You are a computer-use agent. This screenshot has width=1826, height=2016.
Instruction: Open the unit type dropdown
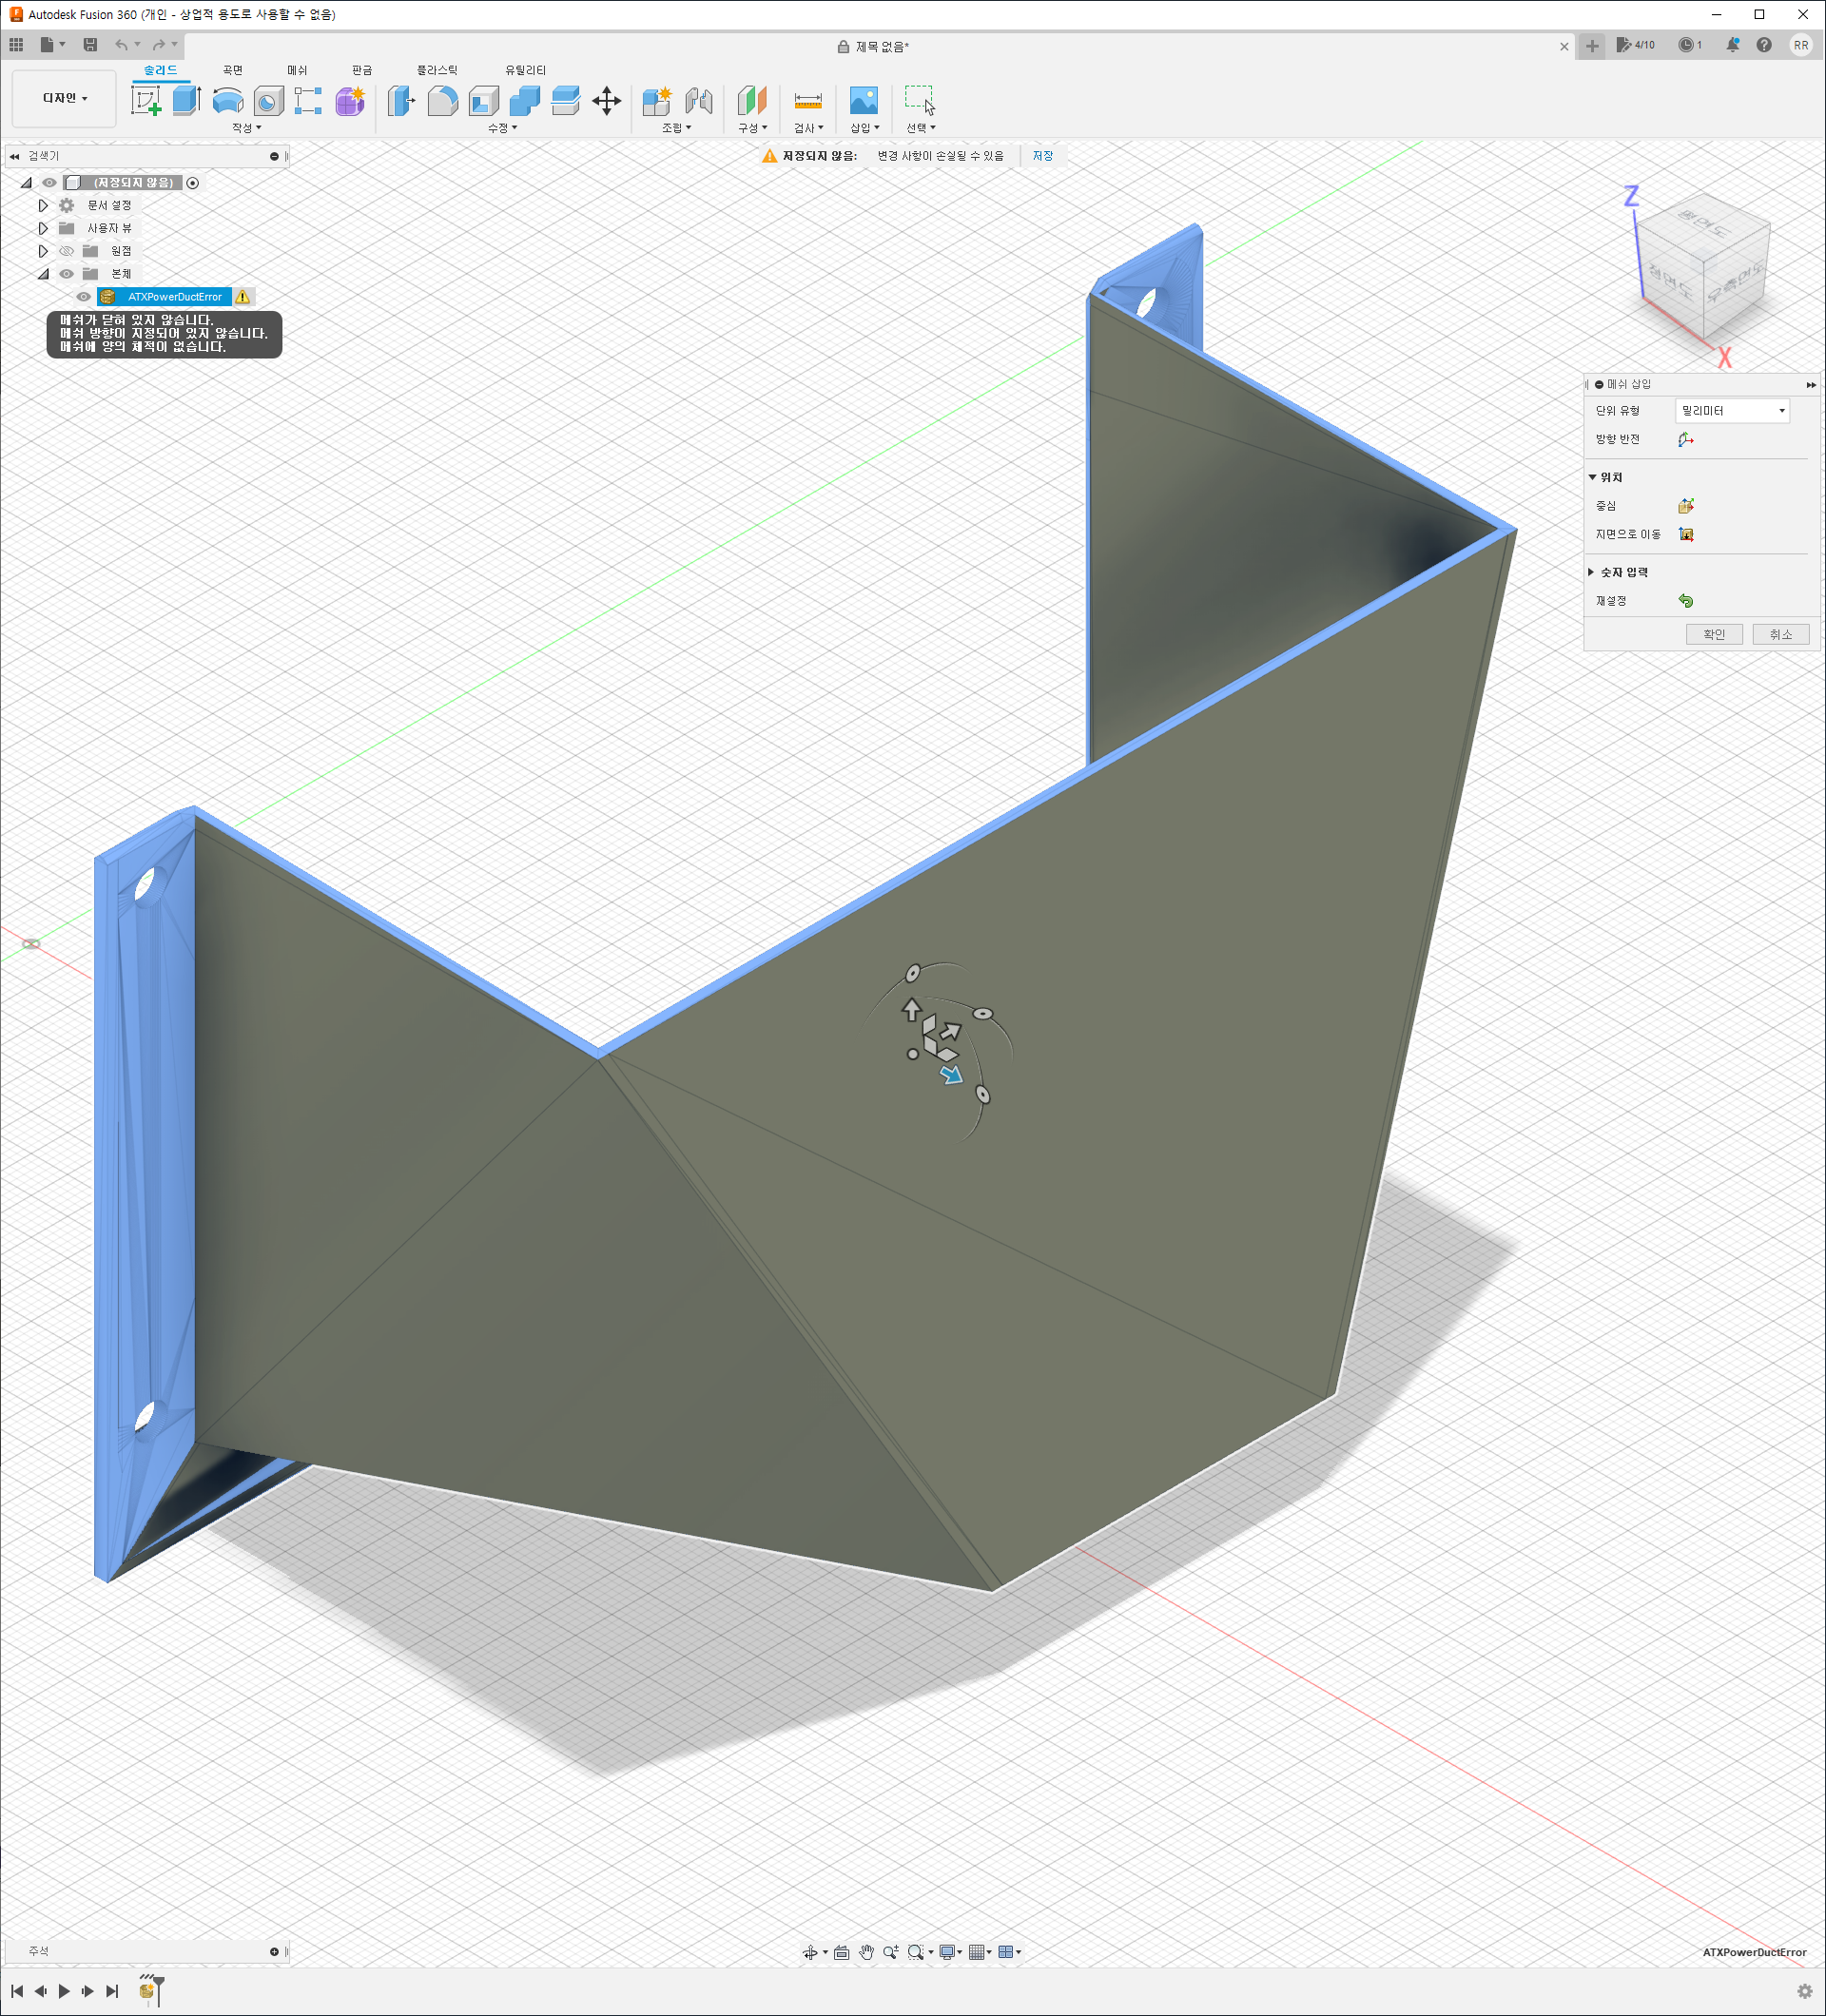tap(1732, 411)
